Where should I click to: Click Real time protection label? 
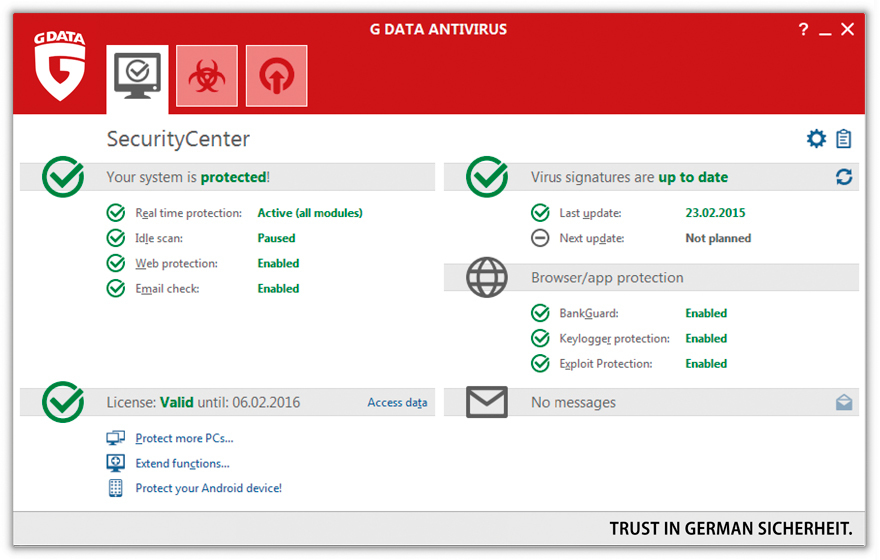(189, 213)
